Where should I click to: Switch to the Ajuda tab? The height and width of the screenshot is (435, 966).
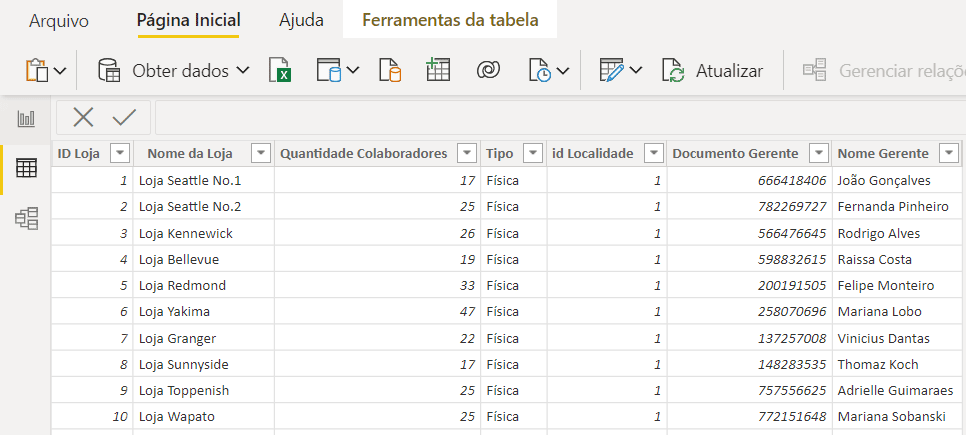(301, 20)
